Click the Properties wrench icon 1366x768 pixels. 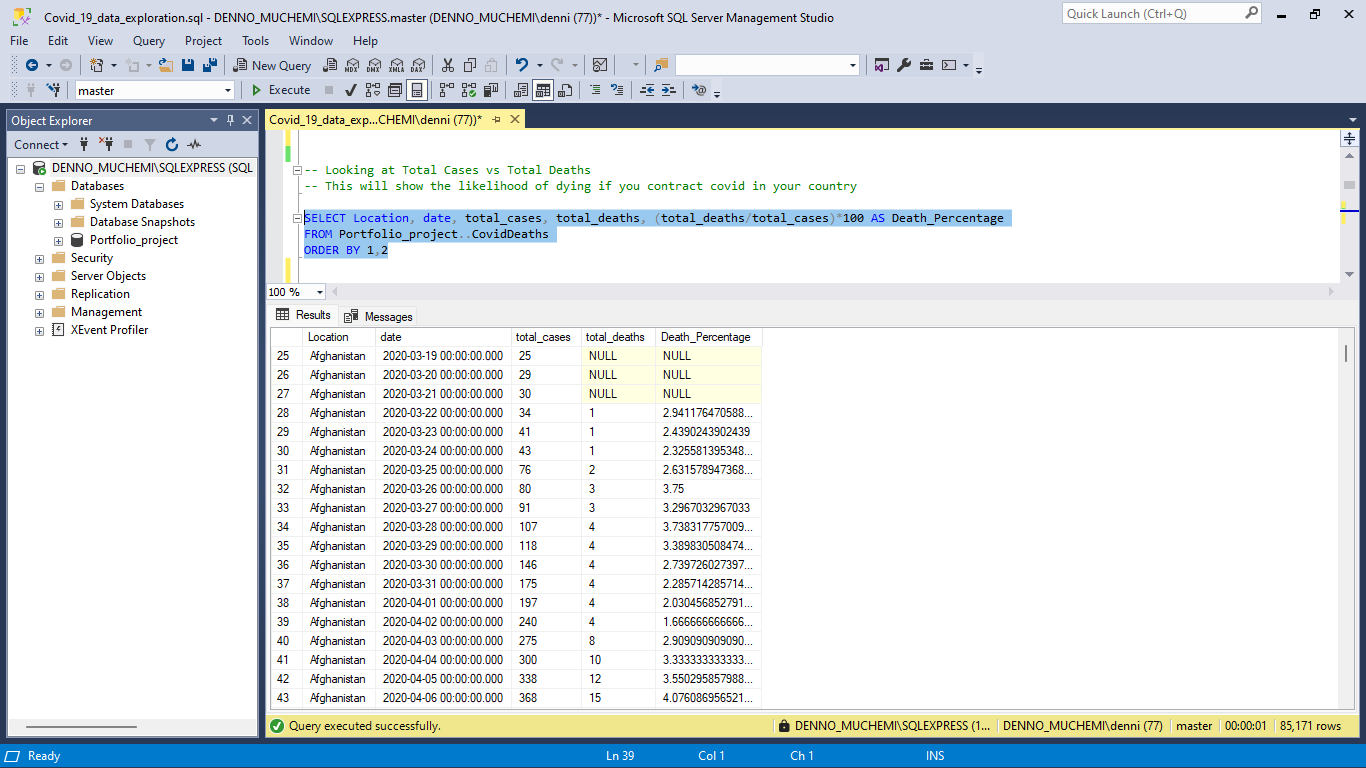(x=904, y=65)
